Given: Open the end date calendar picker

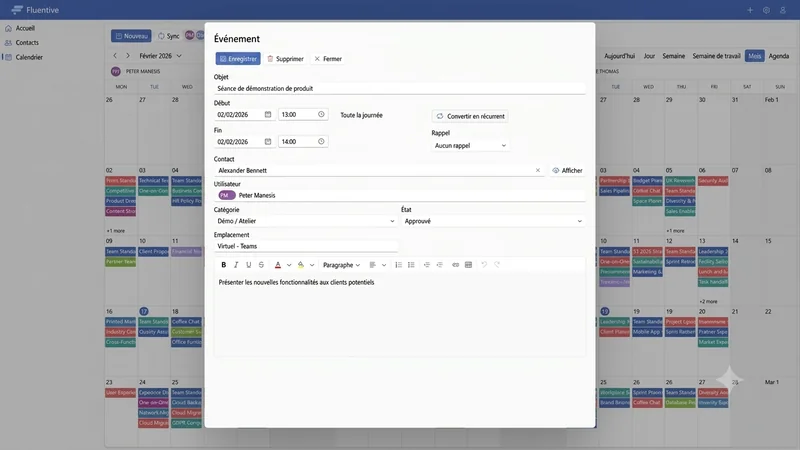Looking at the screenshot, I should point(268,141).
